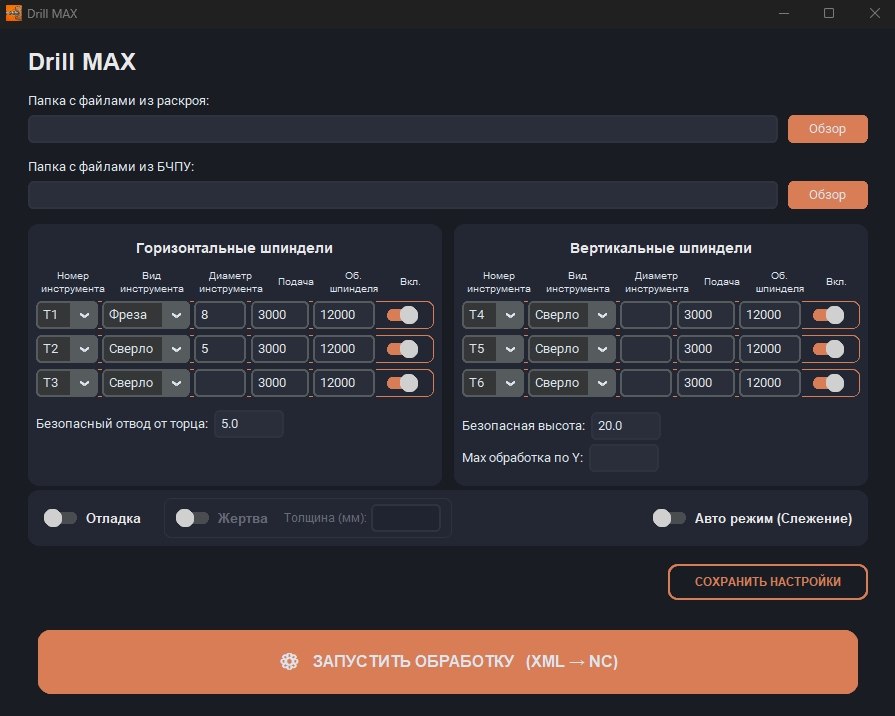The image size is (895, 716).
Task: Click the T3 spindle speed field 12000
Action: pos(344,383)
